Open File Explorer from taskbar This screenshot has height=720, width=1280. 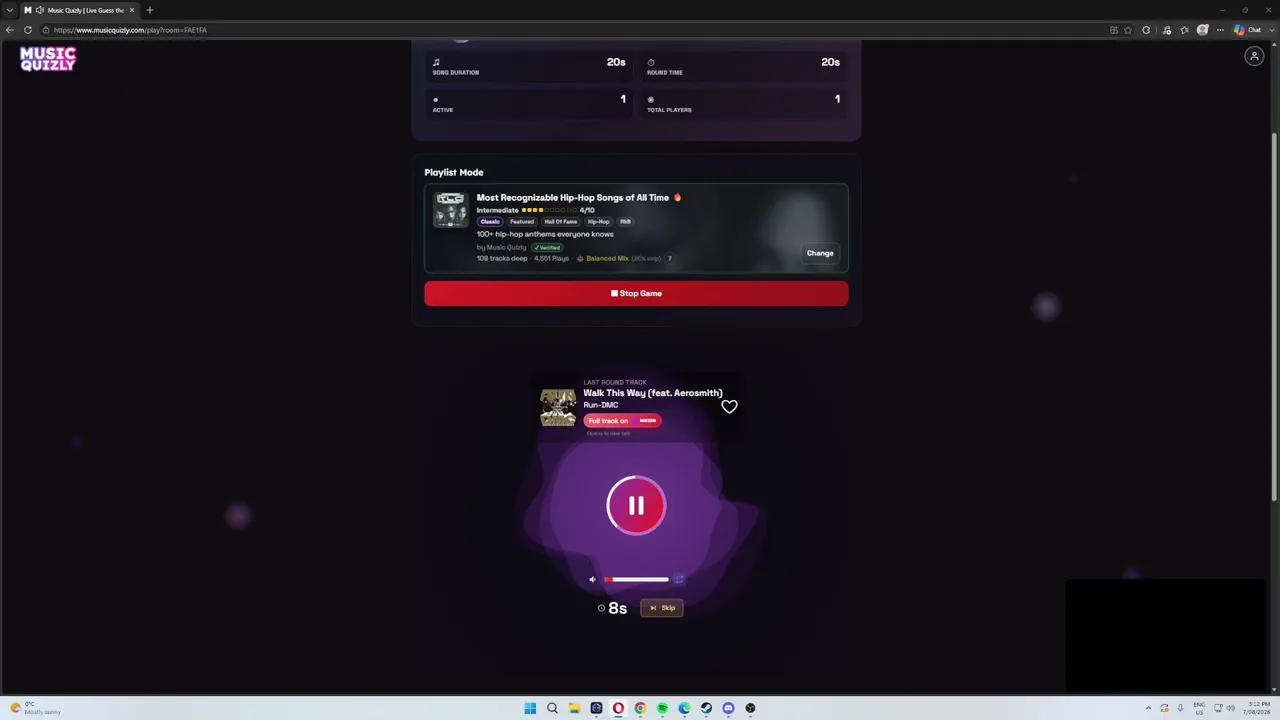574,708
